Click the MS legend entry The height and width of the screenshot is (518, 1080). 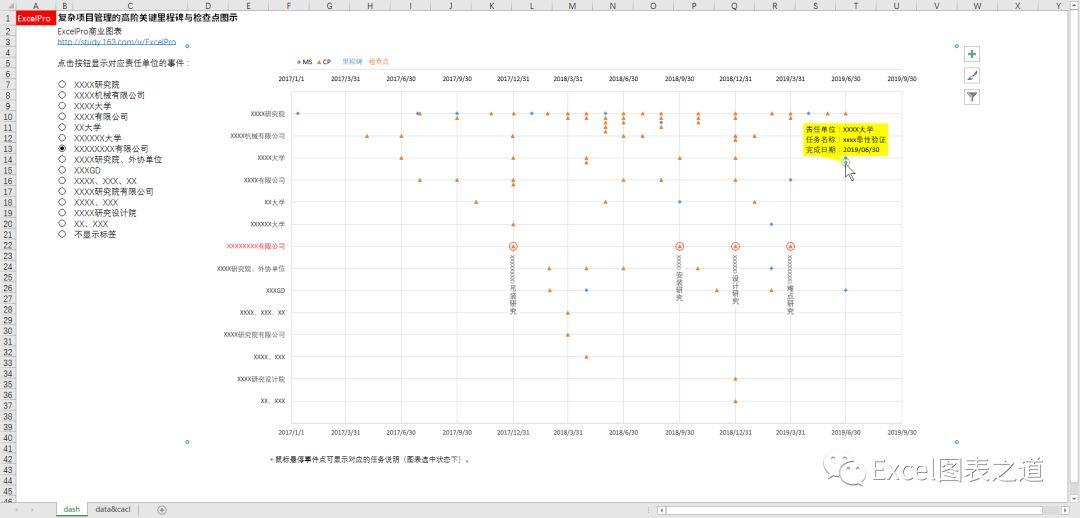point(304,62)
